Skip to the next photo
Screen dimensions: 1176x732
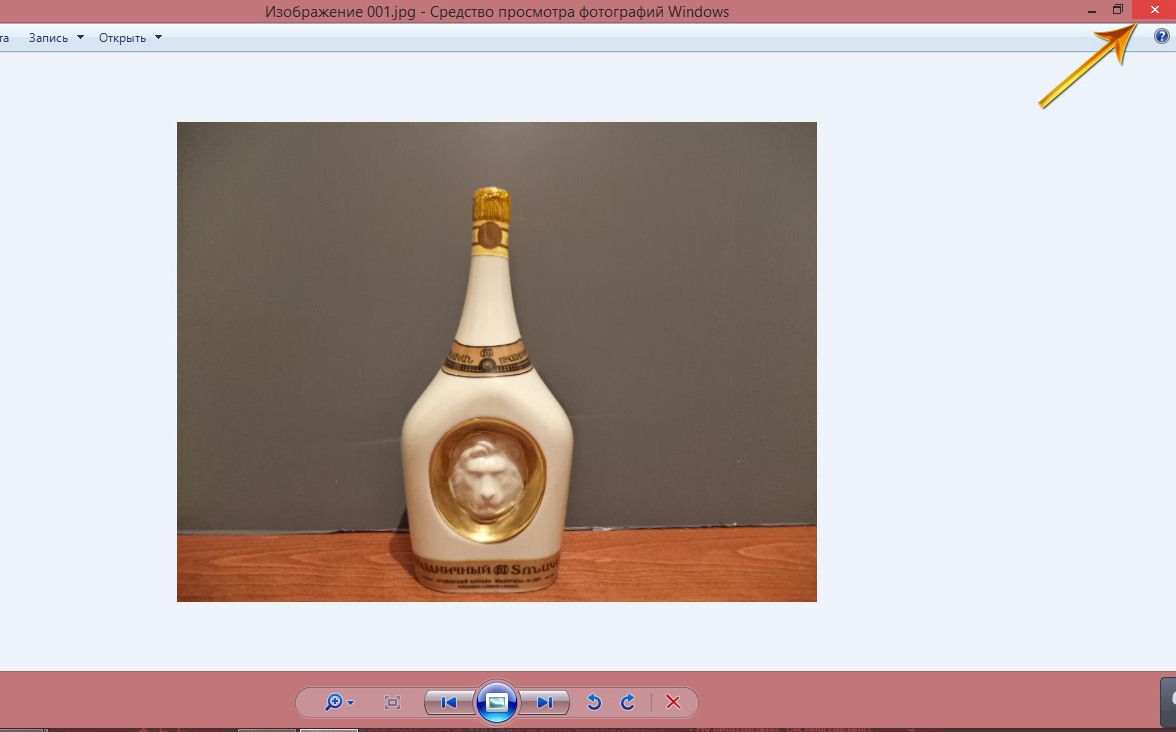pyautogui.click(x=545, y=703)
